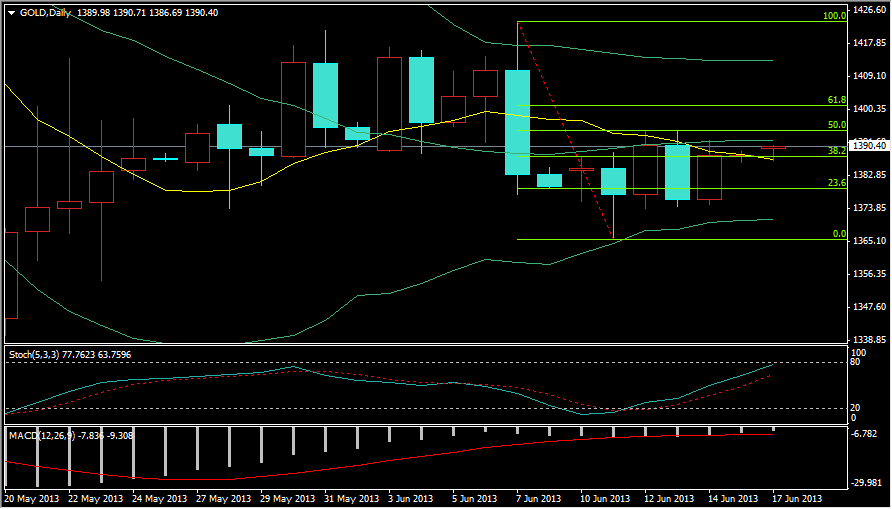
Task: Click the 24 May 2013 date label
Action: pyautogui.click(x=161, y=498)
